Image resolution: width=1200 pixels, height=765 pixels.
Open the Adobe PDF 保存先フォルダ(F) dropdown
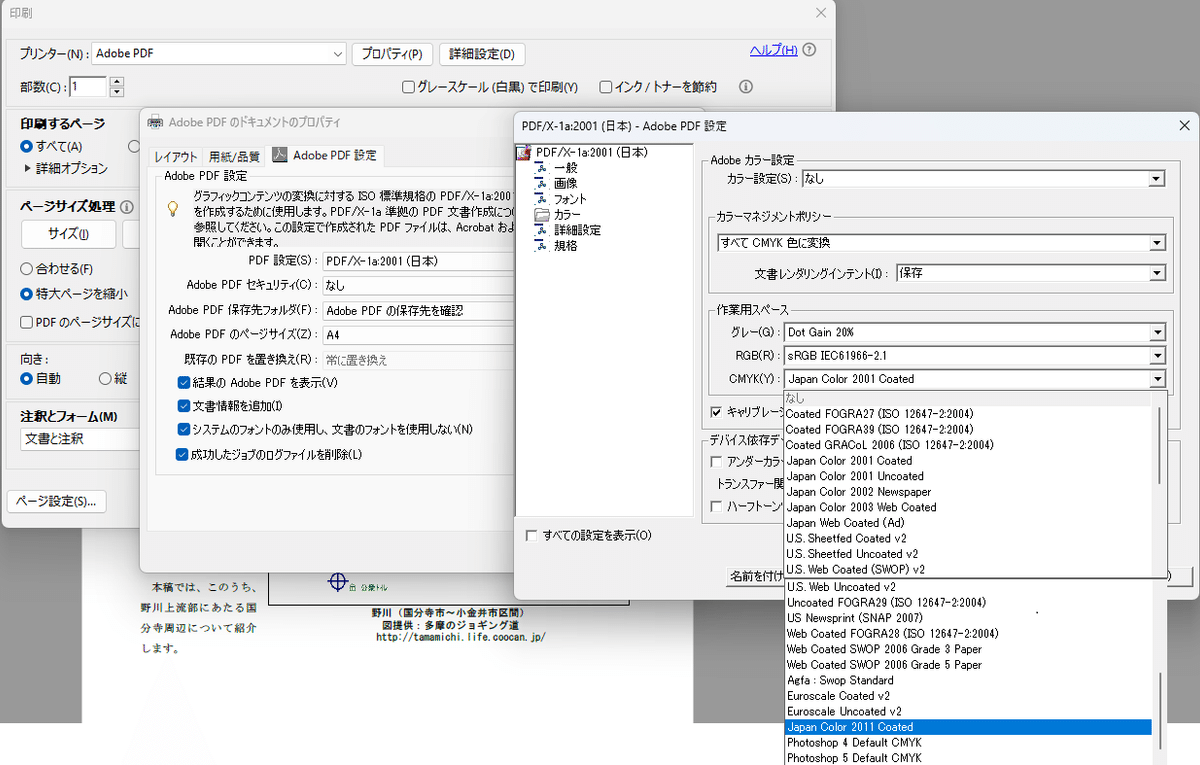pyautogui.click(x=418, y=310)
